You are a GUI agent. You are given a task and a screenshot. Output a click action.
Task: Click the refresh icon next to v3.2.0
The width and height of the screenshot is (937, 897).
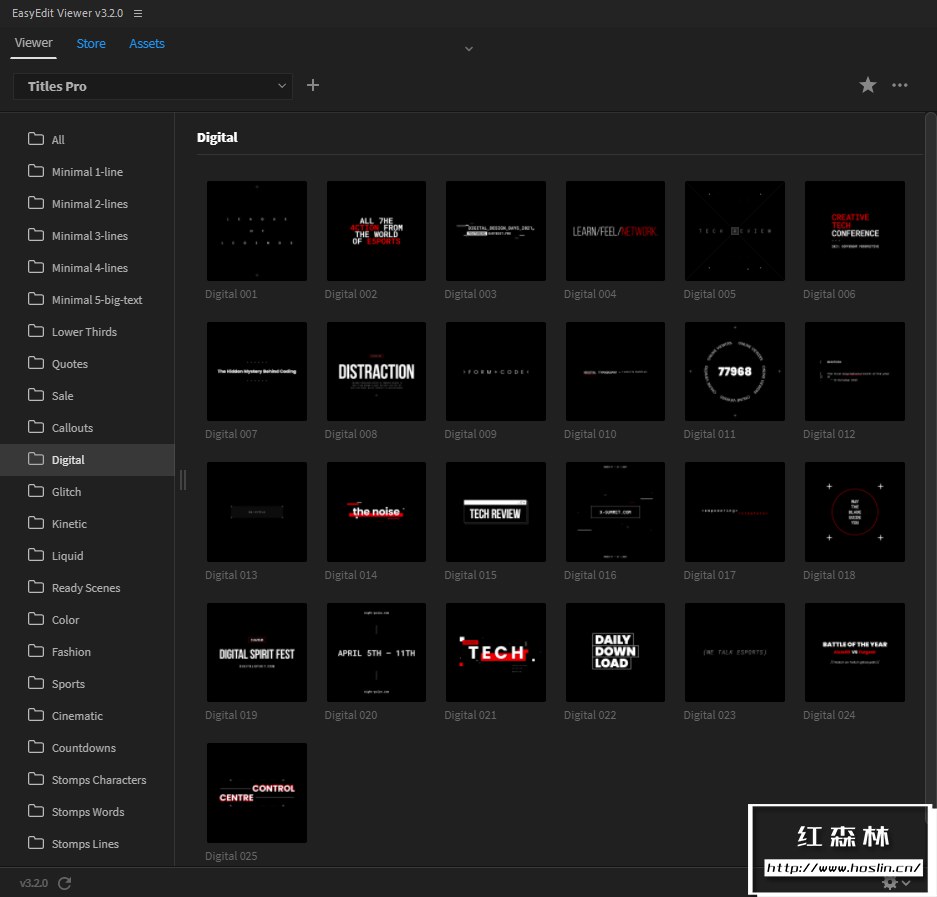click(x=65, y=883)
